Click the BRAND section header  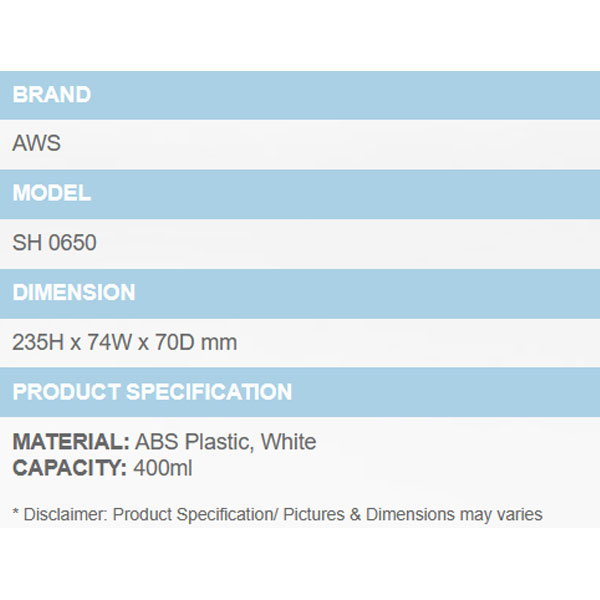coord(52,95)
